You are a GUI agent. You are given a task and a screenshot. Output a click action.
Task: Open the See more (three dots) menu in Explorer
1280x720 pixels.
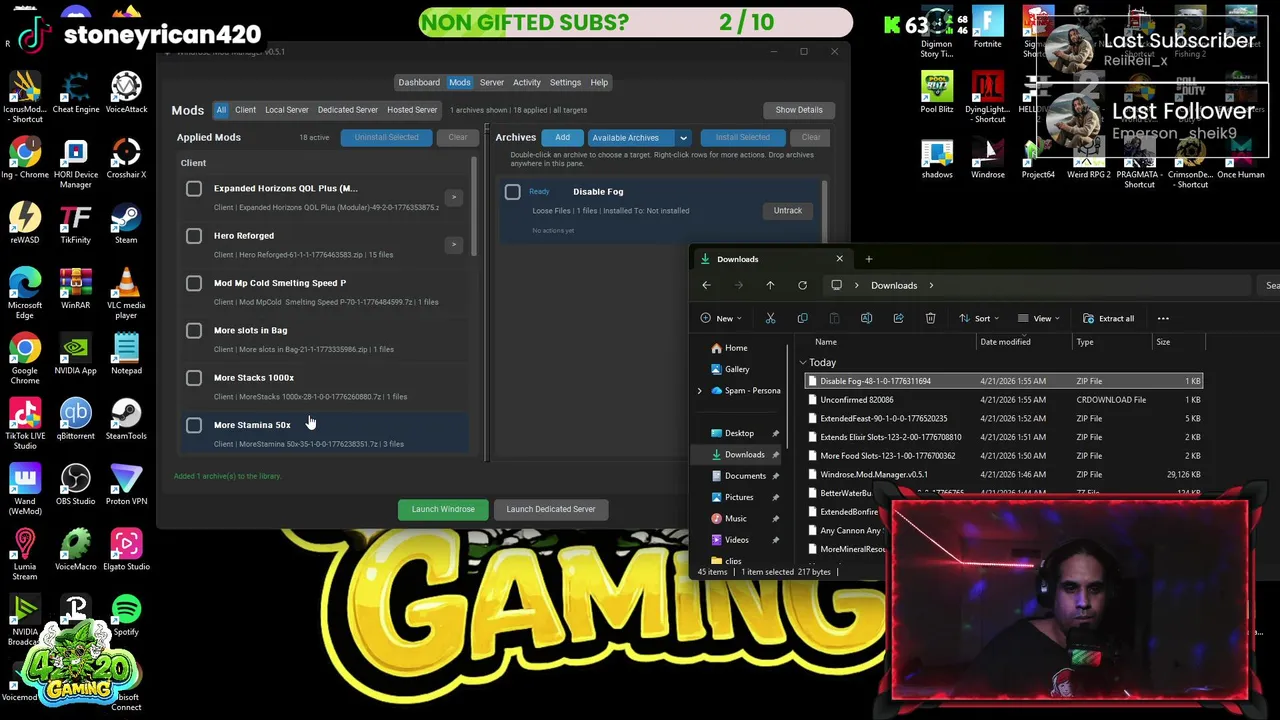click(1163, 318)
